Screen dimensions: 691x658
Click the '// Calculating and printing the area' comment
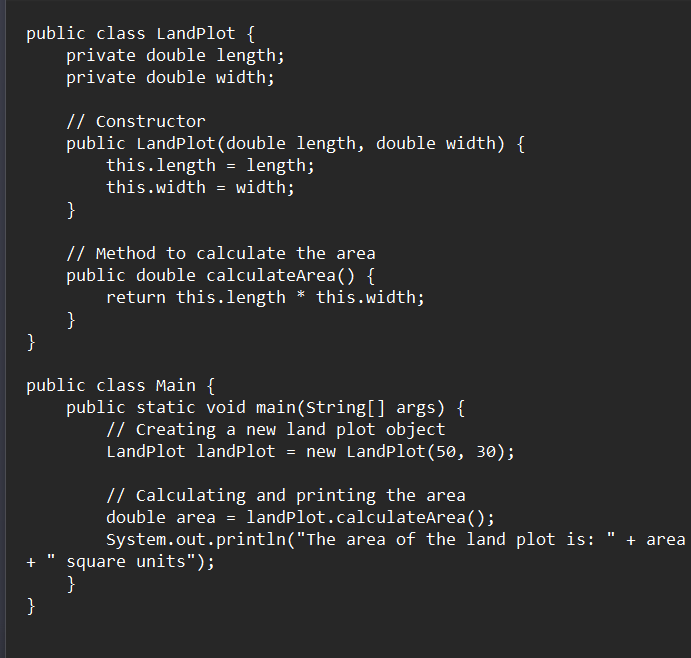286,496
